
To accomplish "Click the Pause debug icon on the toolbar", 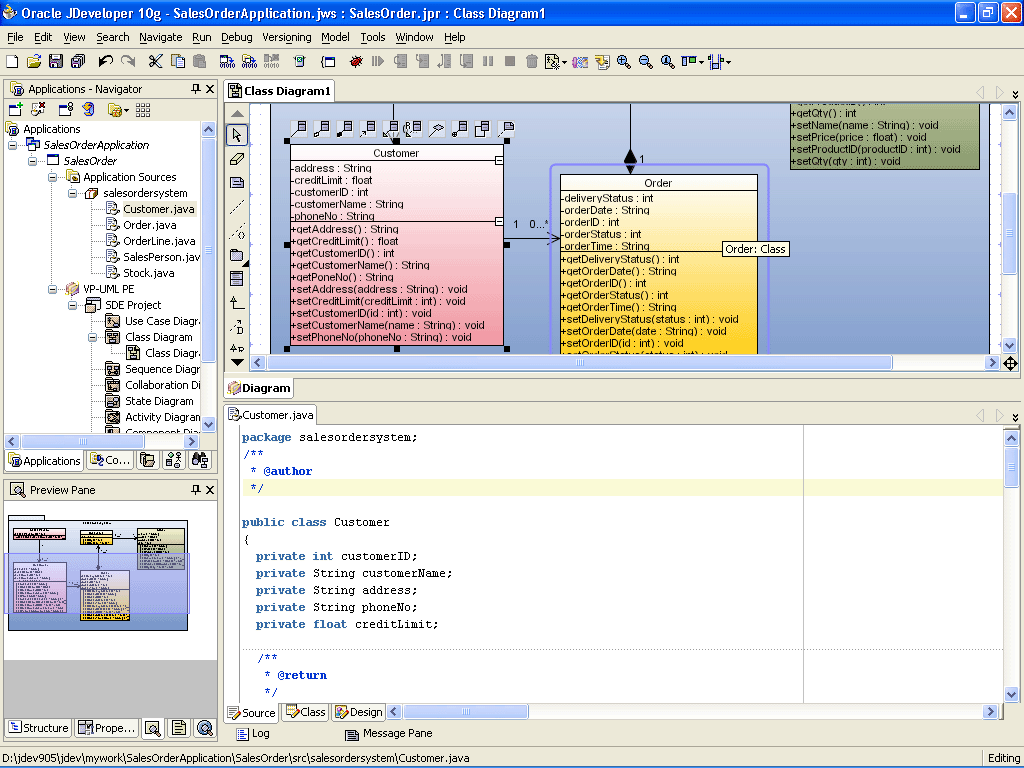I will tap(489, 61).
